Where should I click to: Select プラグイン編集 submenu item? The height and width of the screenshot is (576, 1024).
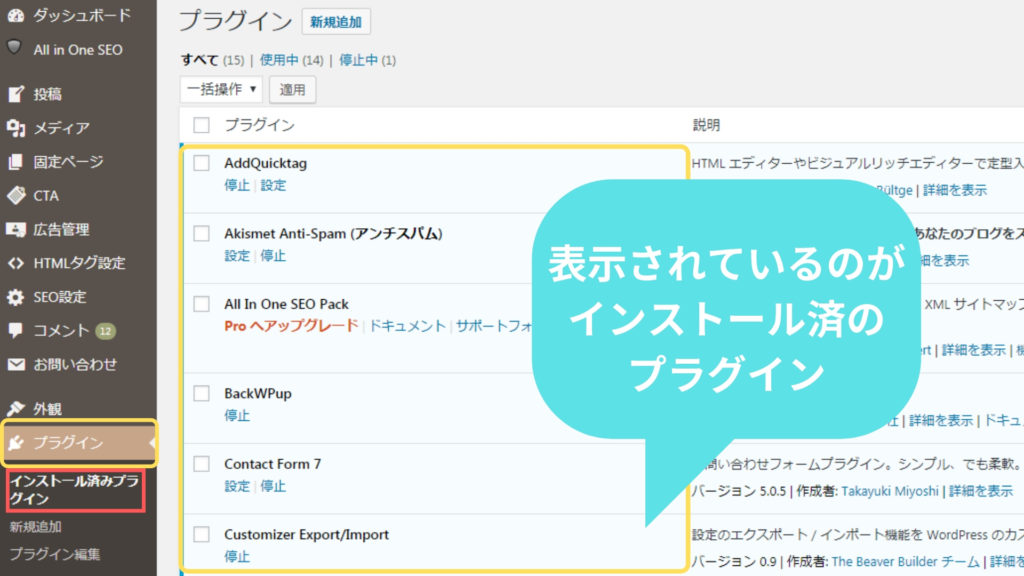55,554
